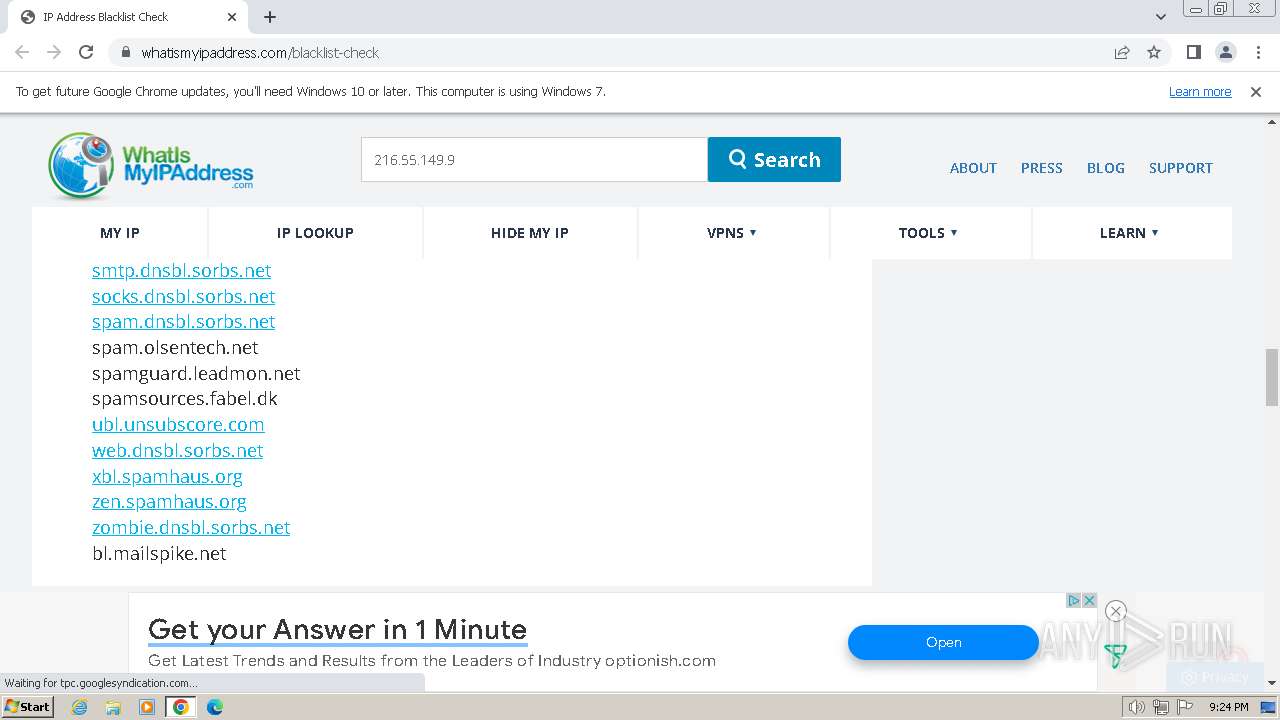The image size is (1280, 720).
Task: Open a new tab with plus button
Action: point(270,17)
